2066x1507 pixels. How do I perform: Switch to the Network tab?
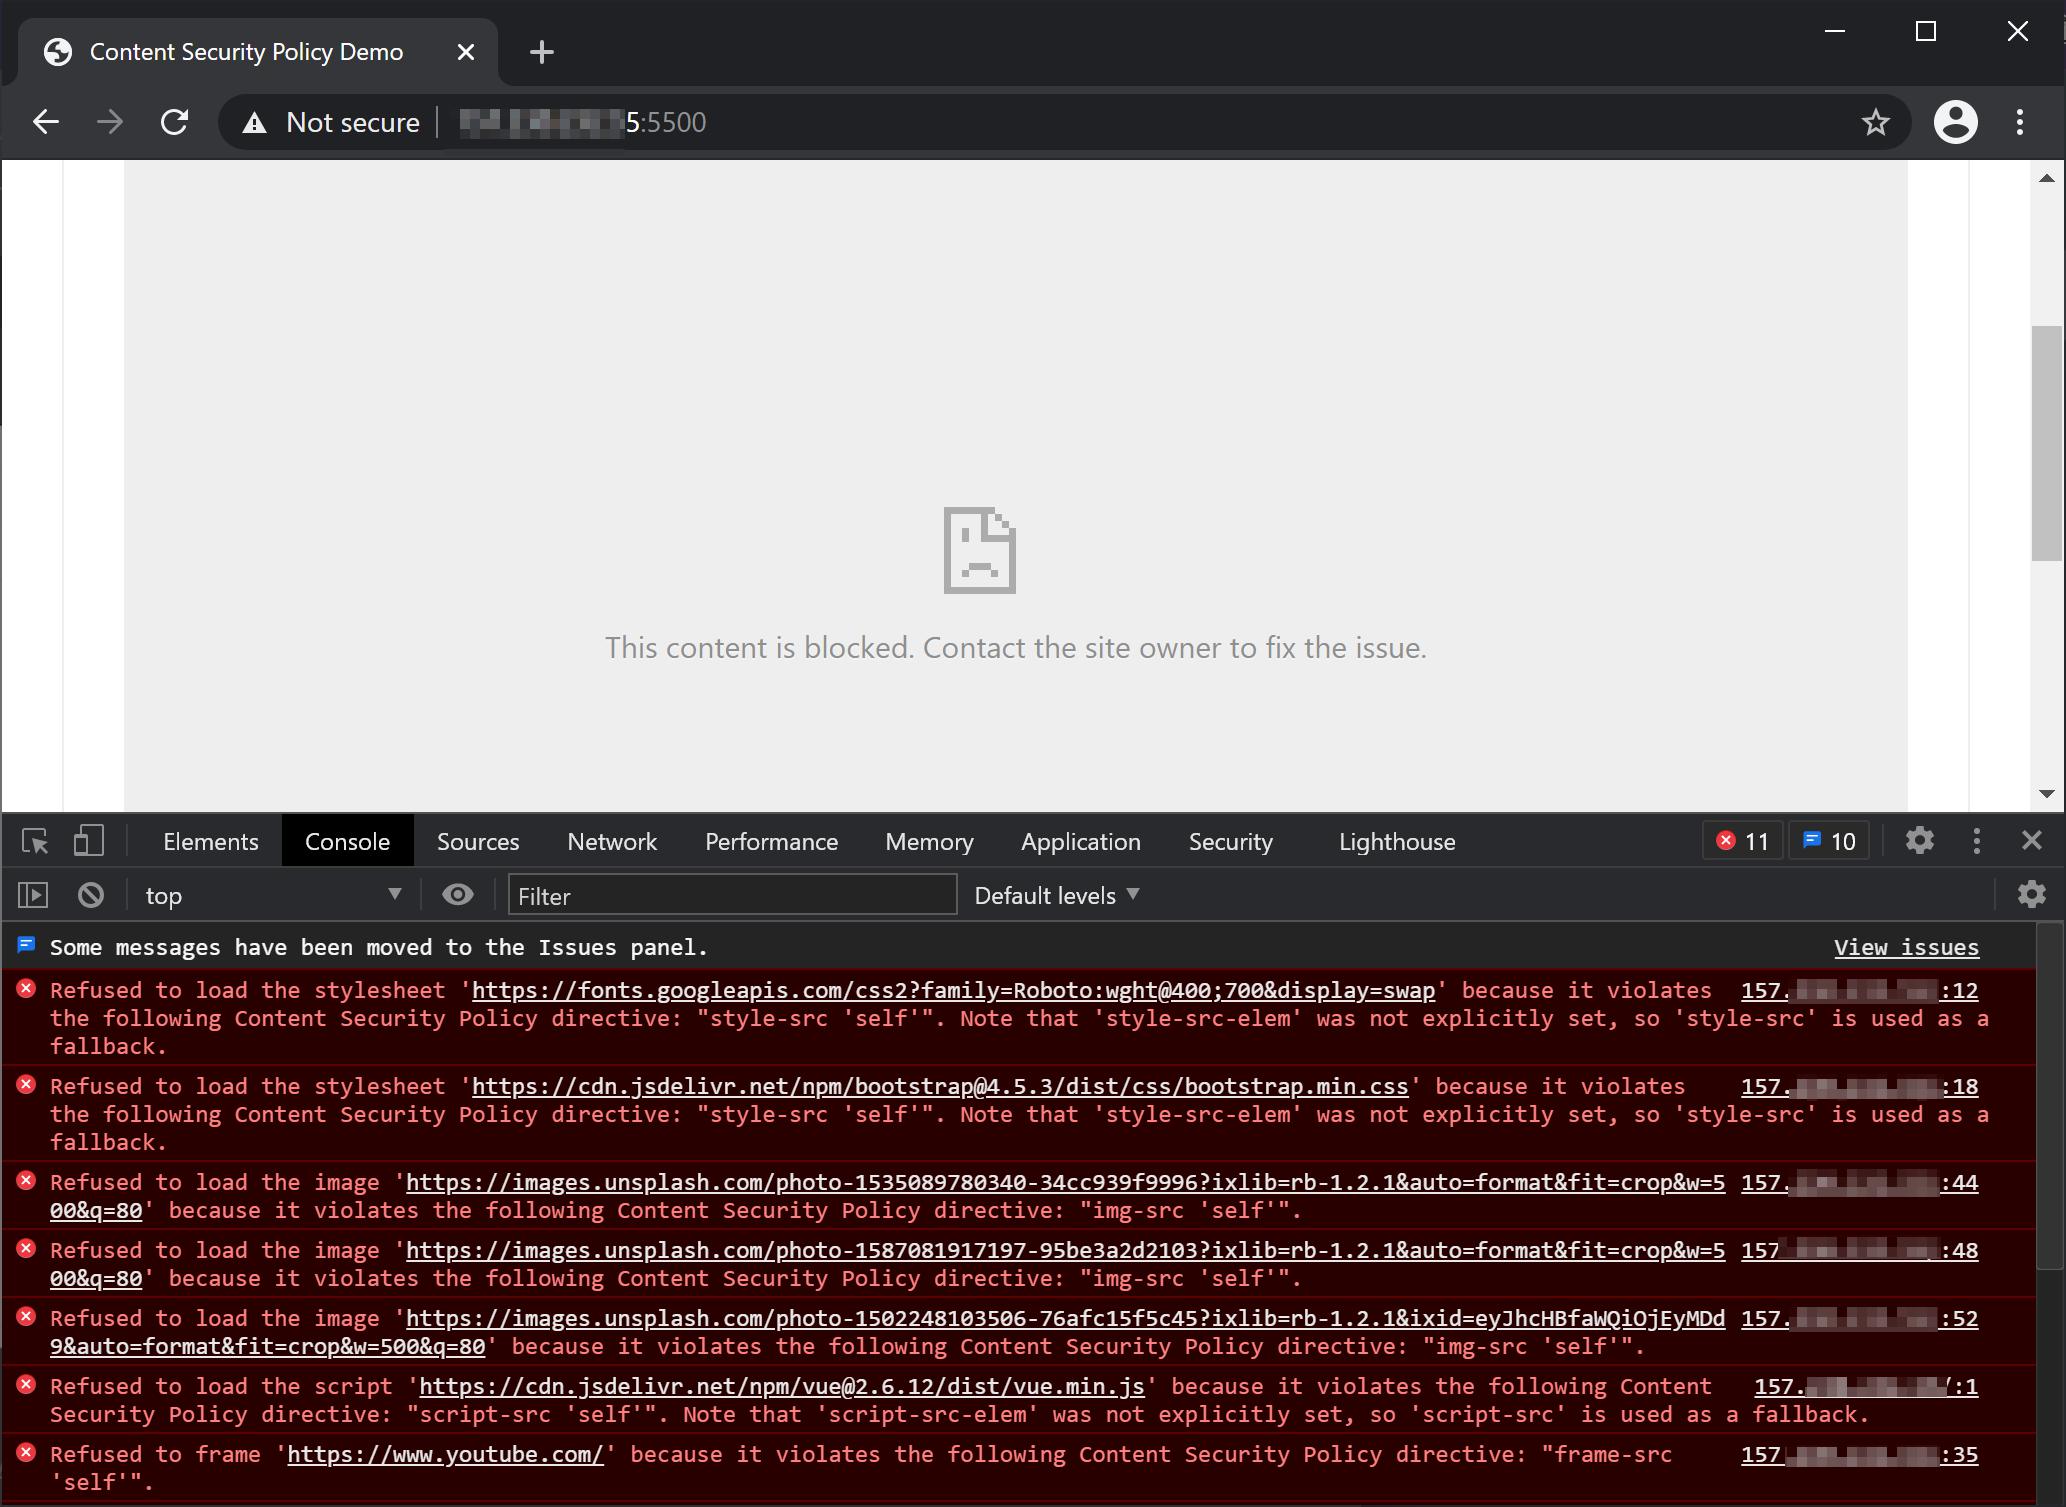click(611, 841)
